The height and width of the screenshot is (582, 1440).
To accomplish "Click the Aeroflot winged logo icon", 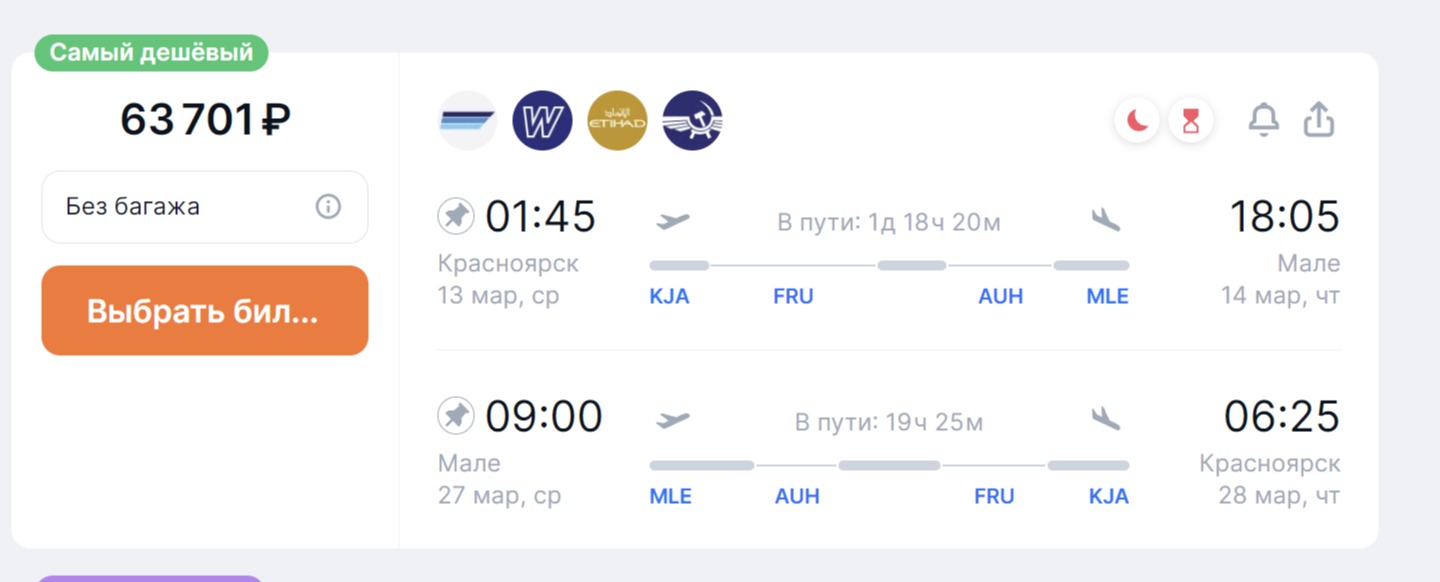I will (x=692, y=121).
